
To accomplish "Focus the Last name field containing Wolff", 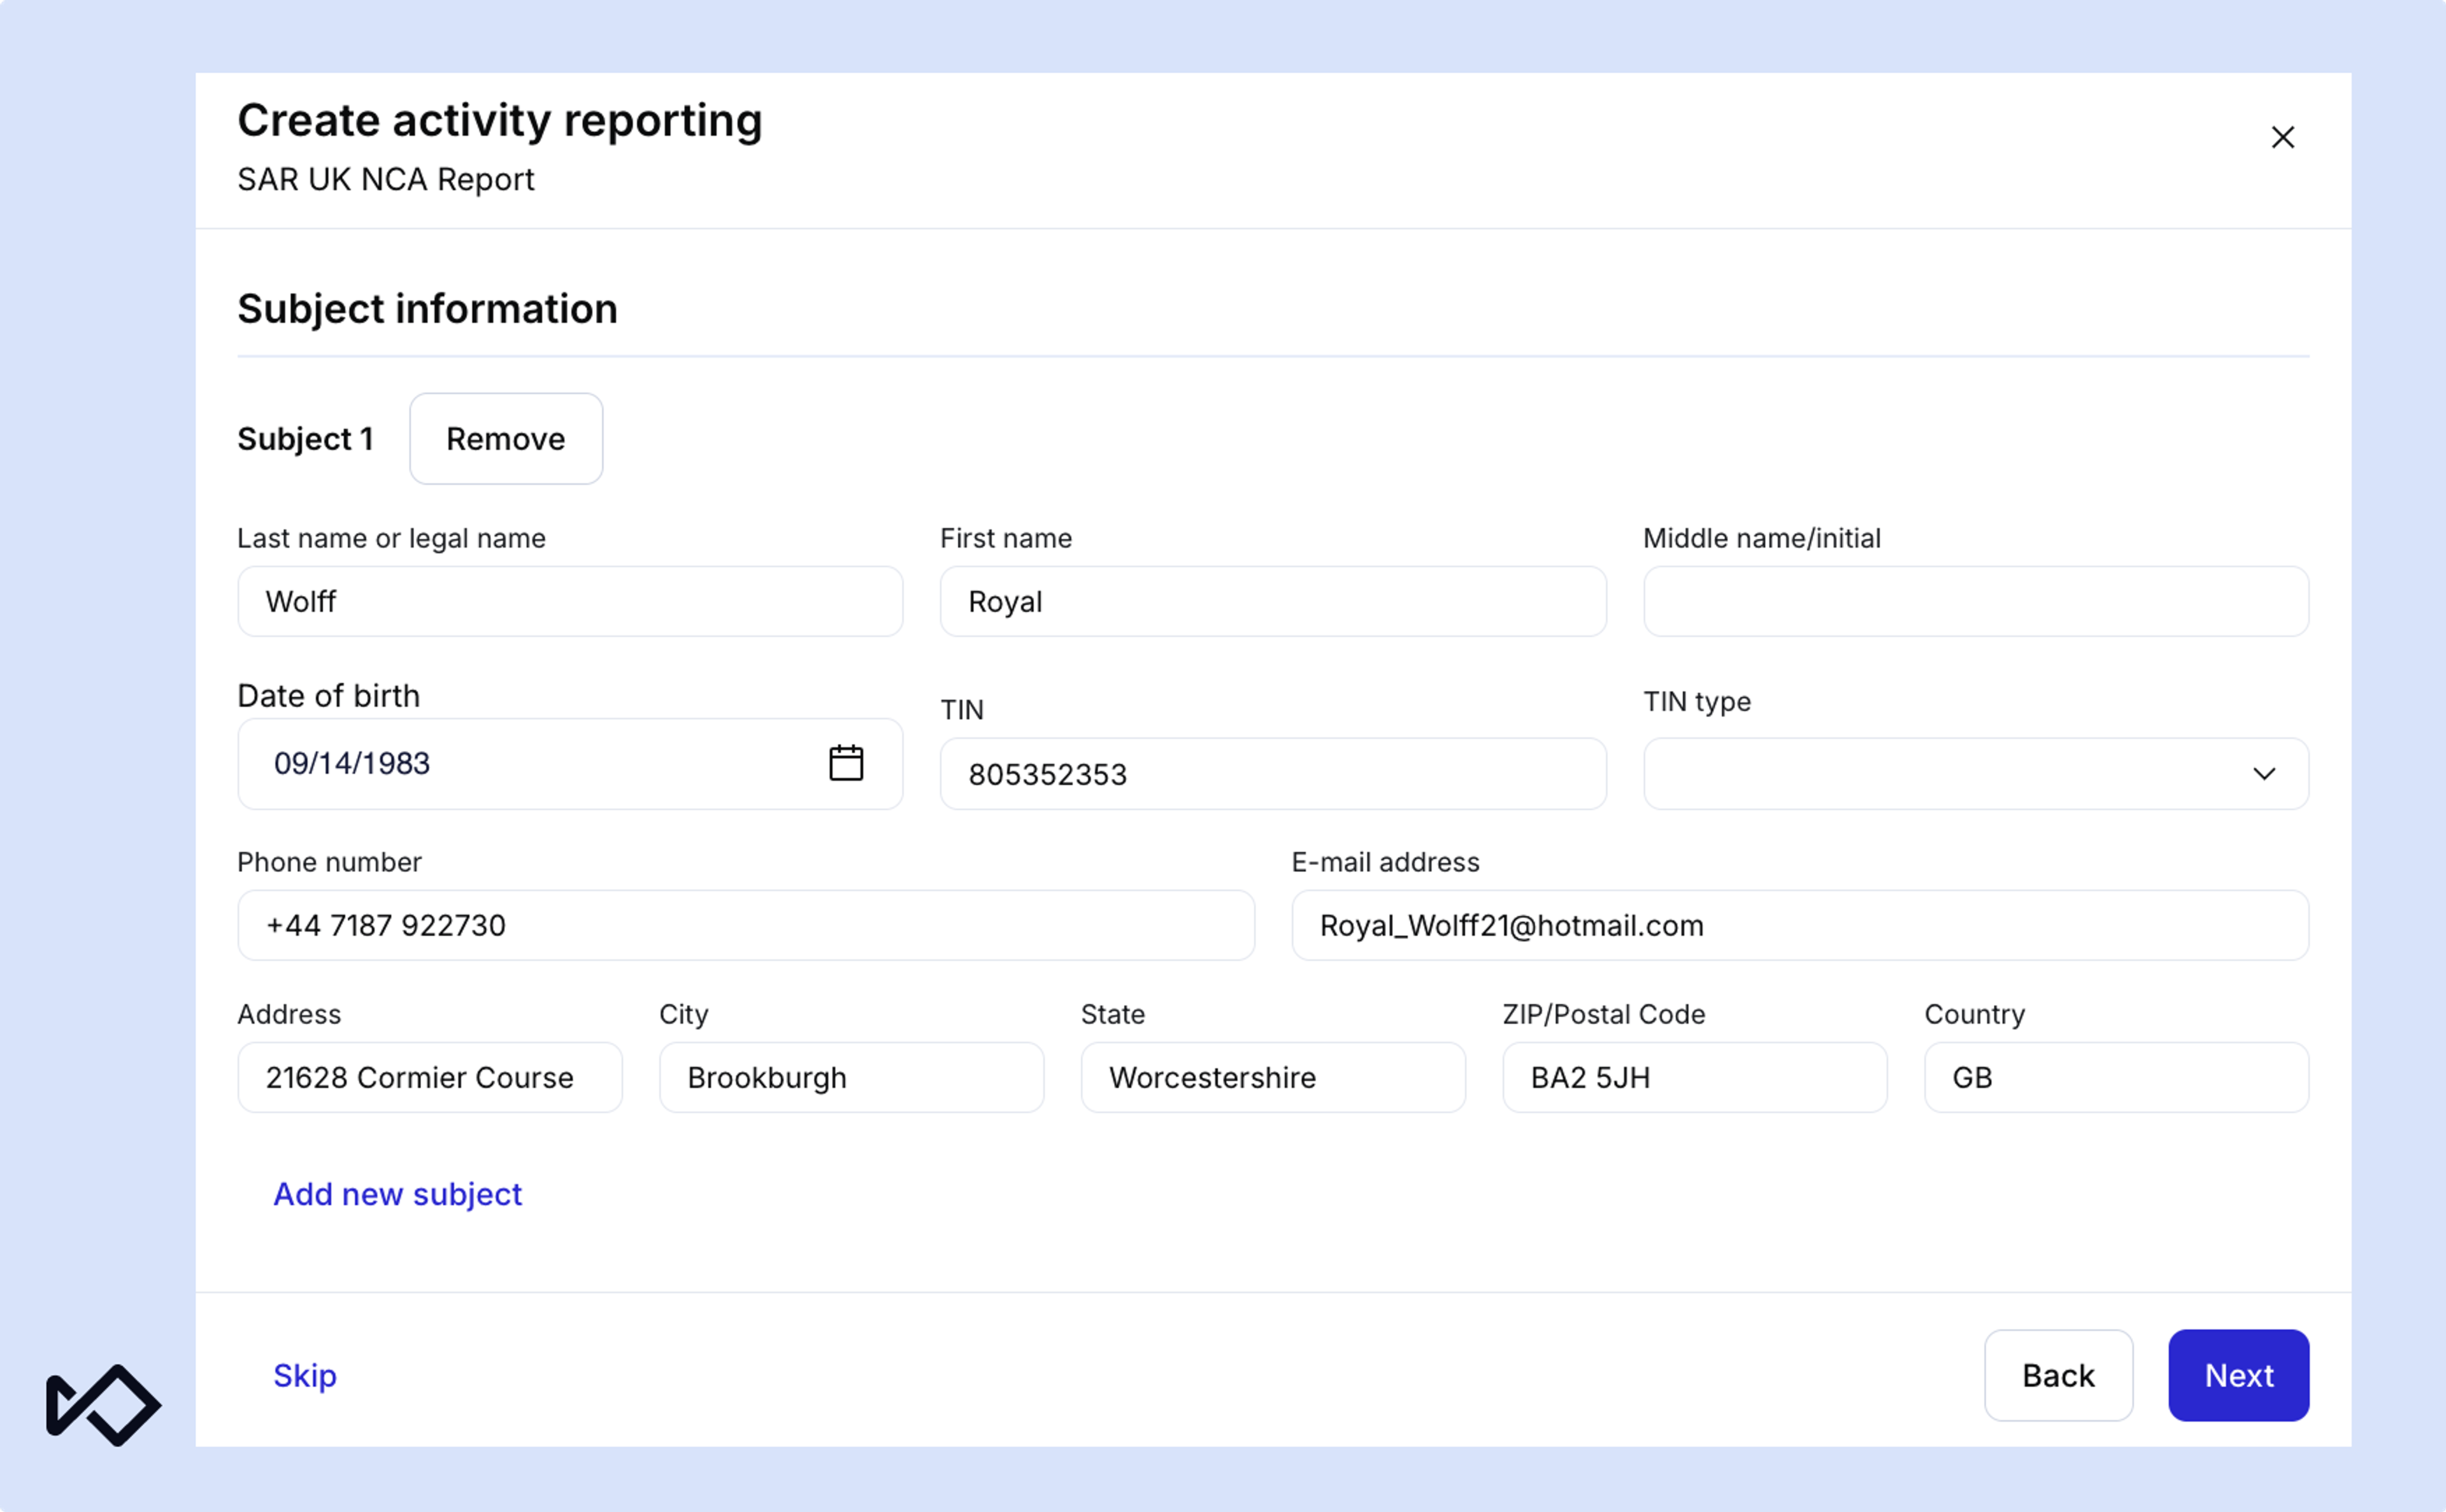I will (570, 601).
